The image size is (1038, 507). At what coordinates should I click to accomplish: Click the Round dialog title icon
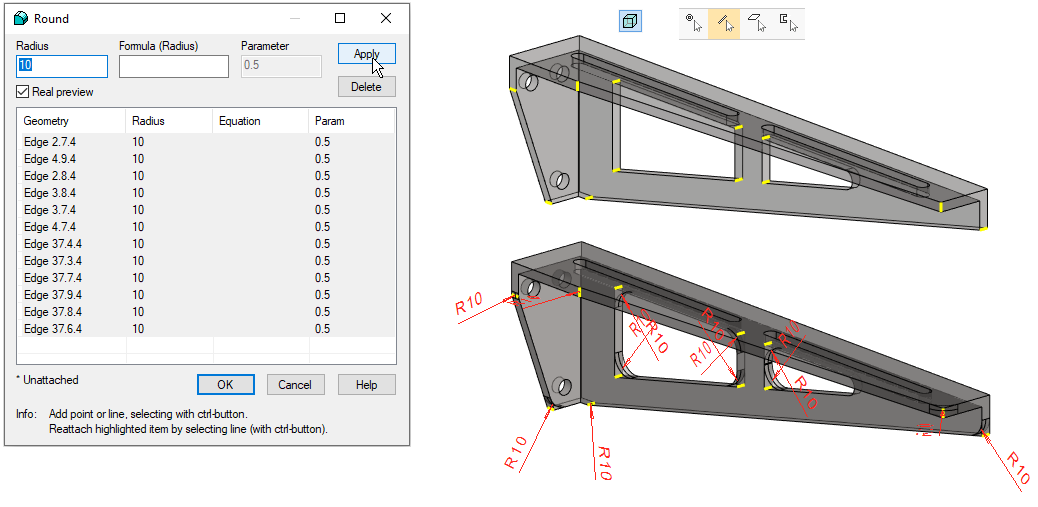[x=20, y=18]
